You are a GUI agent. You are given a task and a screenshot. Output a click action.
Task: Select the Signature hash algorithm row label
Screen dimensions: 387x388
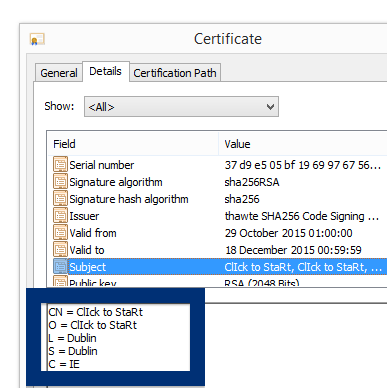[129, 199]
